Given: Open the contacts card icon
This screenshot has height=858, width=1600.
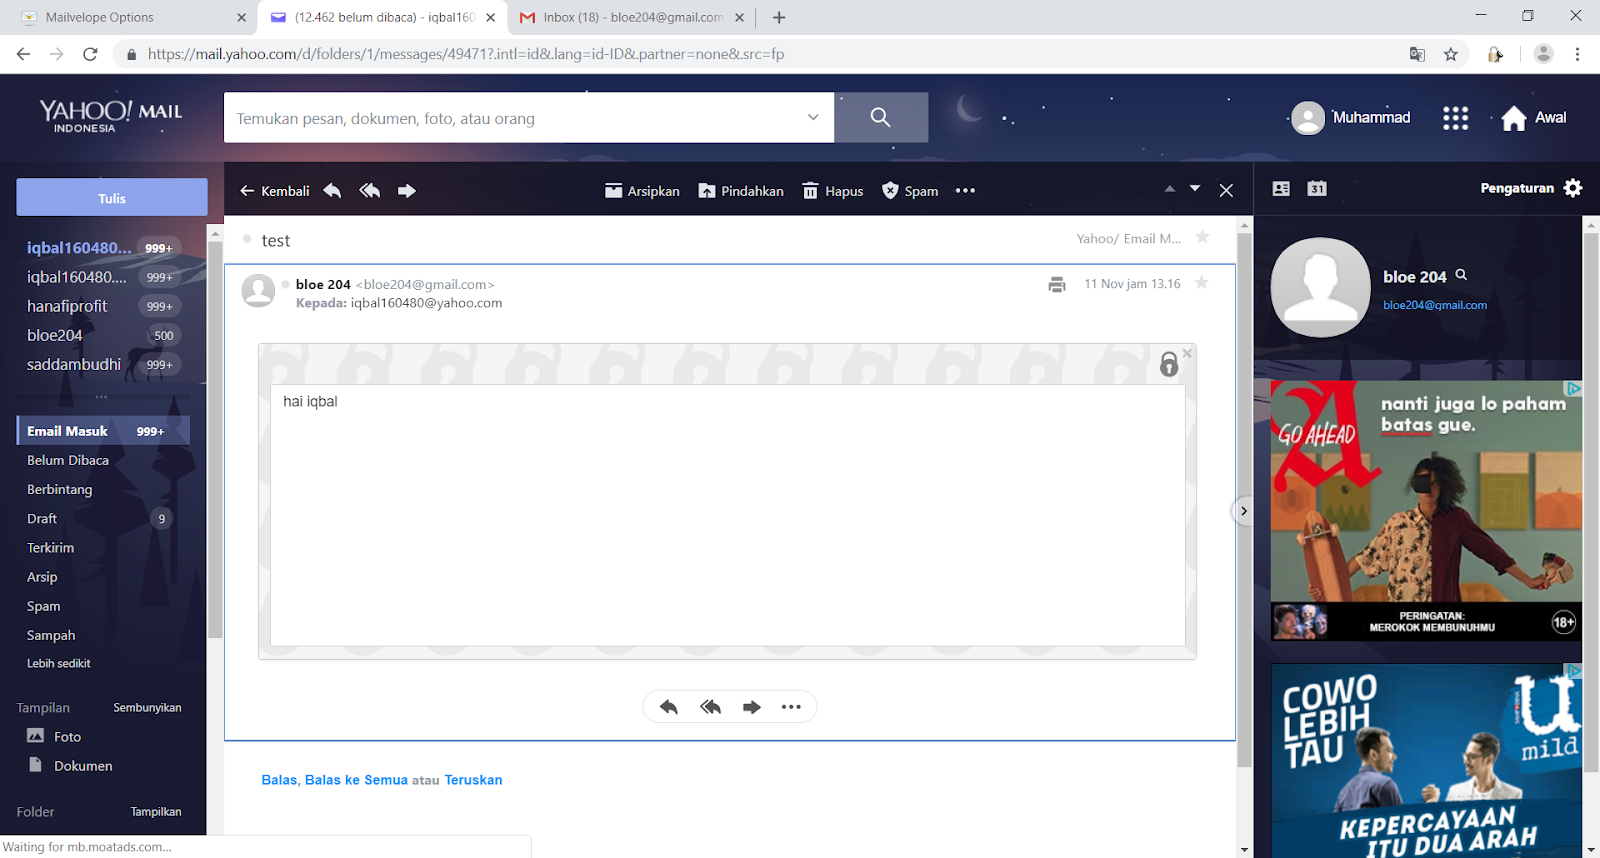Looking at the screenshot, I should point(1281,188).
